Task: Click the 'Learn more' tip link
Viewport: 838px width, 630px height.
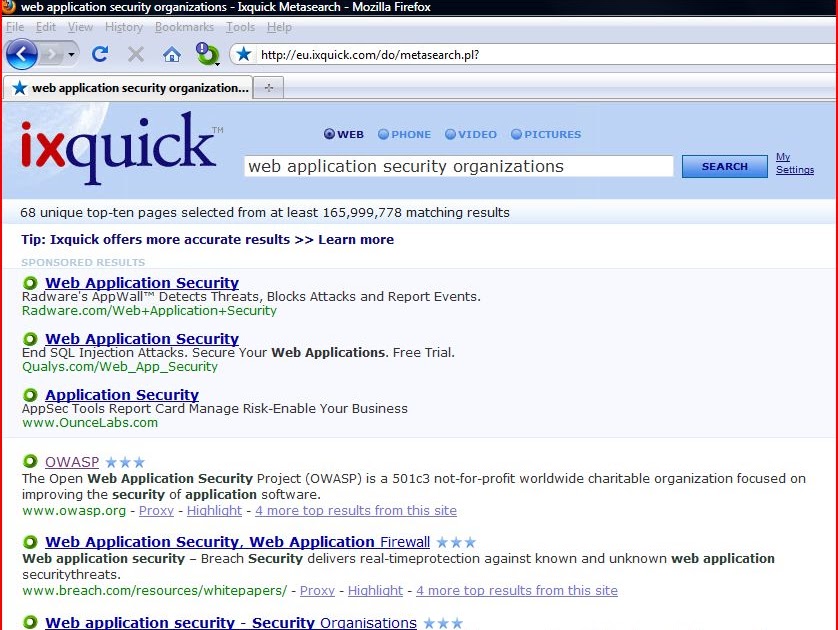Action: [356, 239]
